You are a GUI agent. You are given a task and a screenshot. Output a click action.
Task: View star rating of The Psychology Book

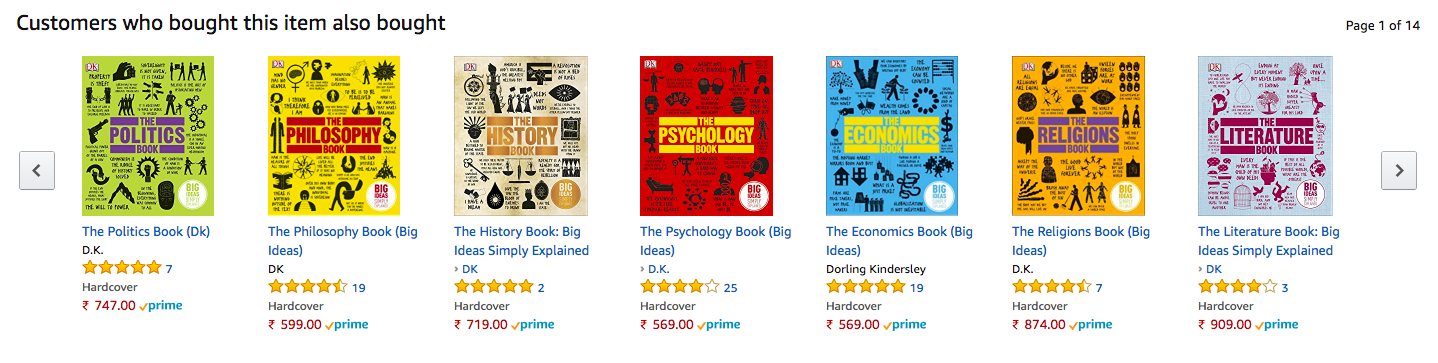pos(679,287)
